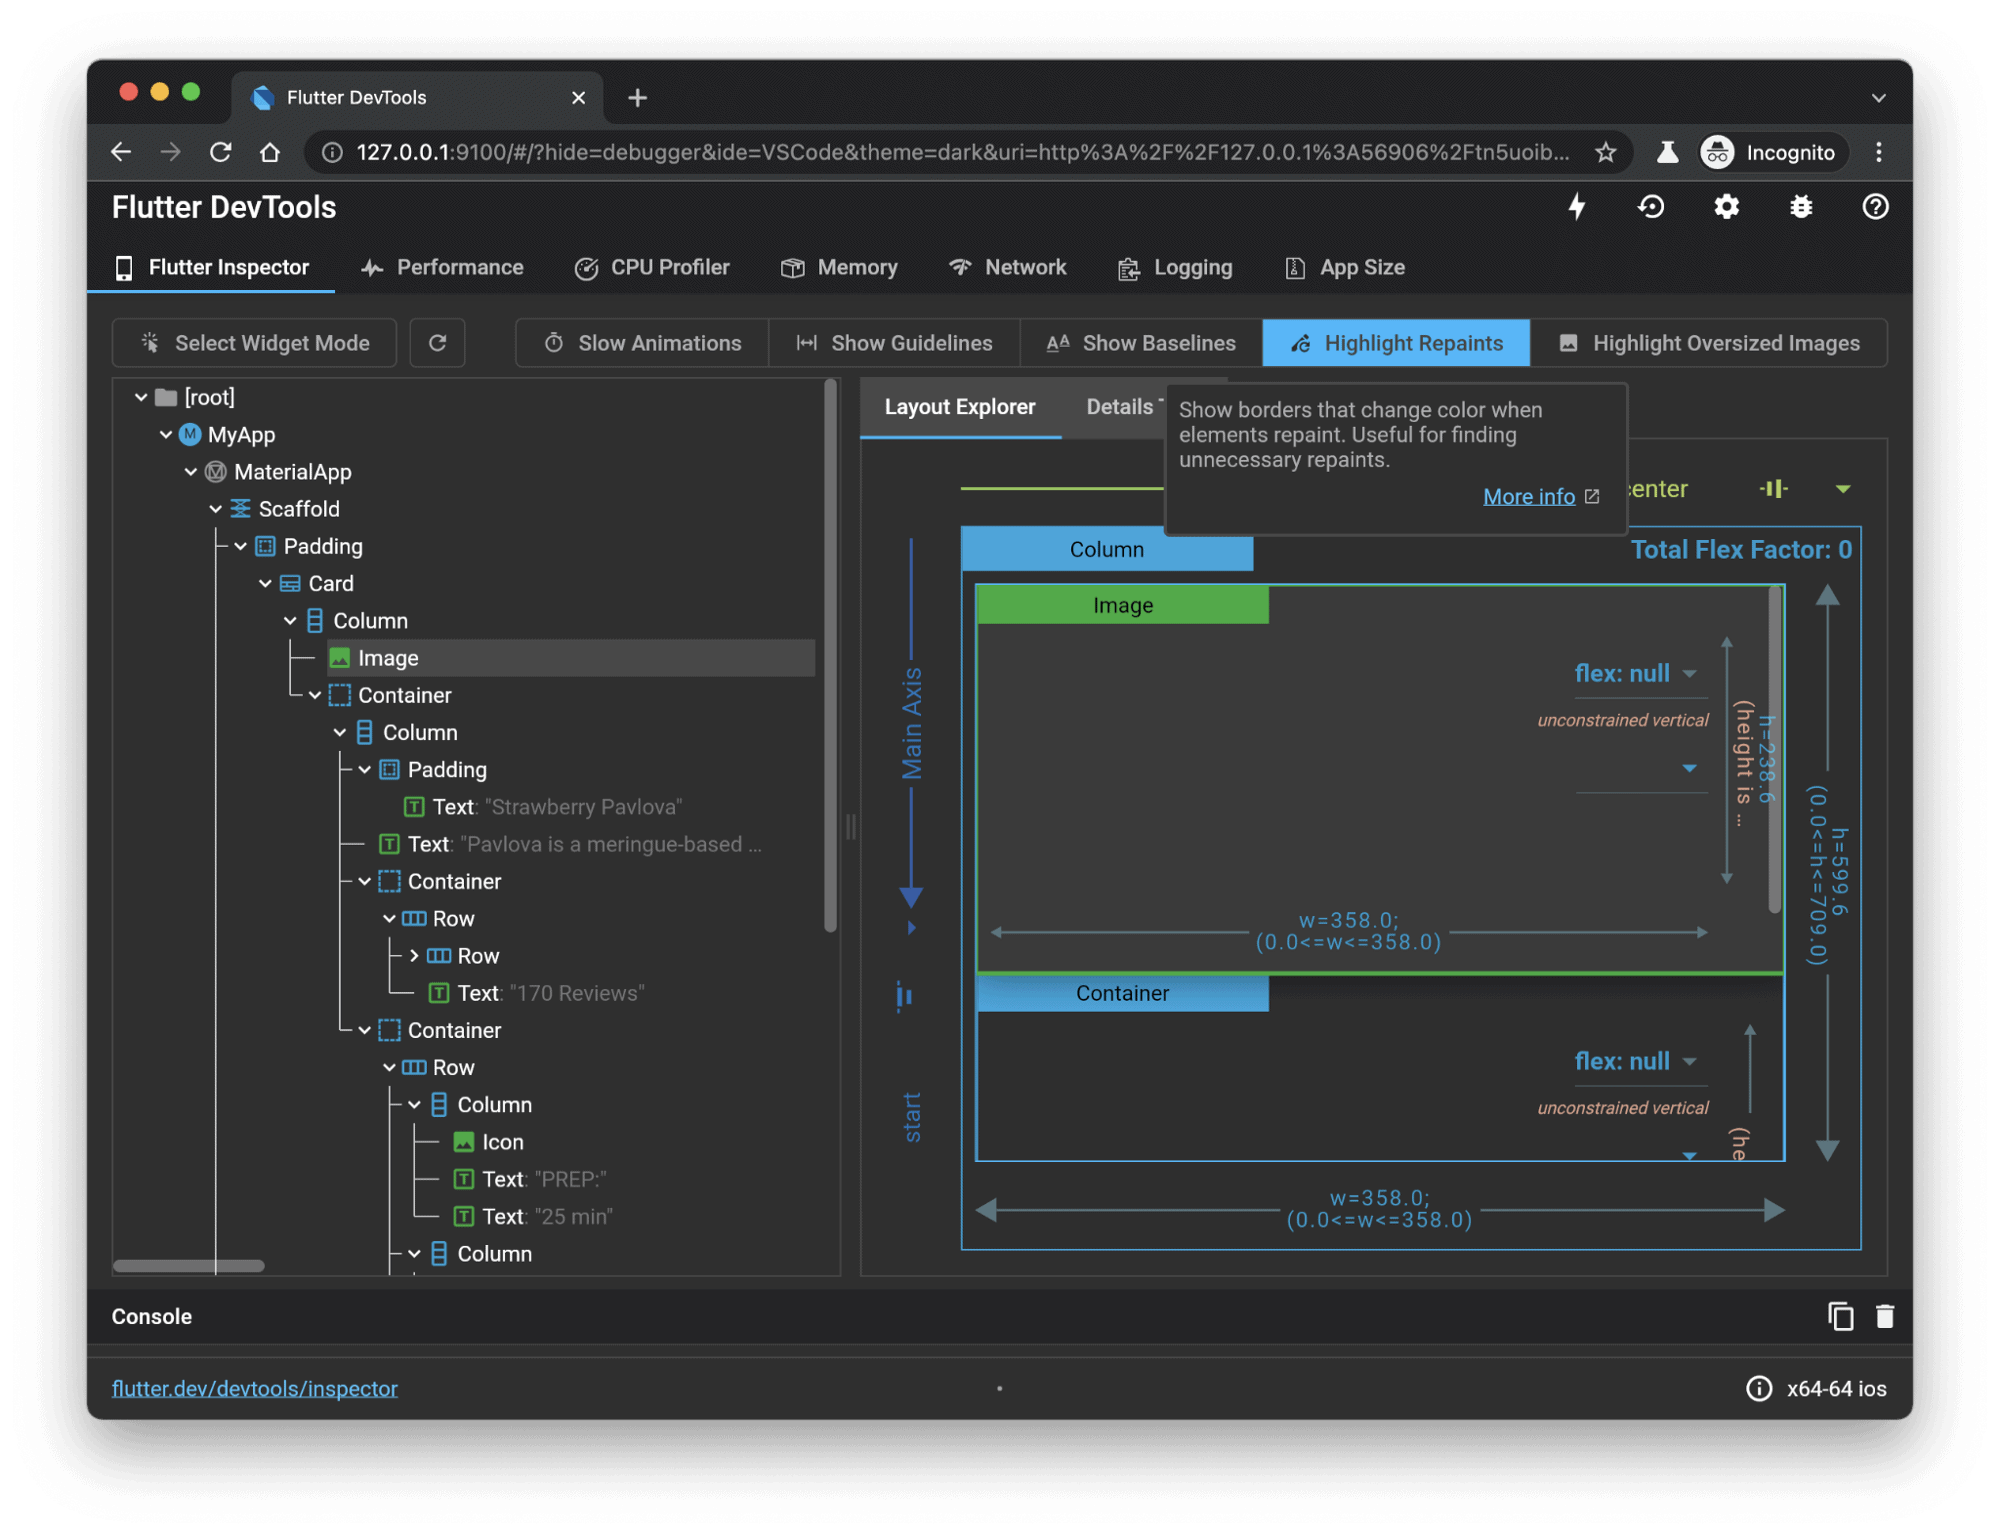This screenshot has width=2000, height=1534.
Task: Clear console trash icon
Action: pos(1884,1316)
